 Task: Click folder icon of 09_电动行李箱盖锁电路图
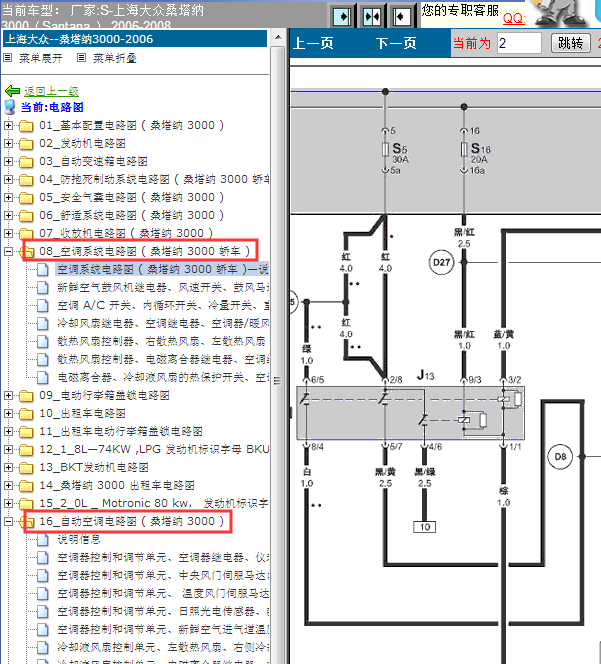point(26,396)
